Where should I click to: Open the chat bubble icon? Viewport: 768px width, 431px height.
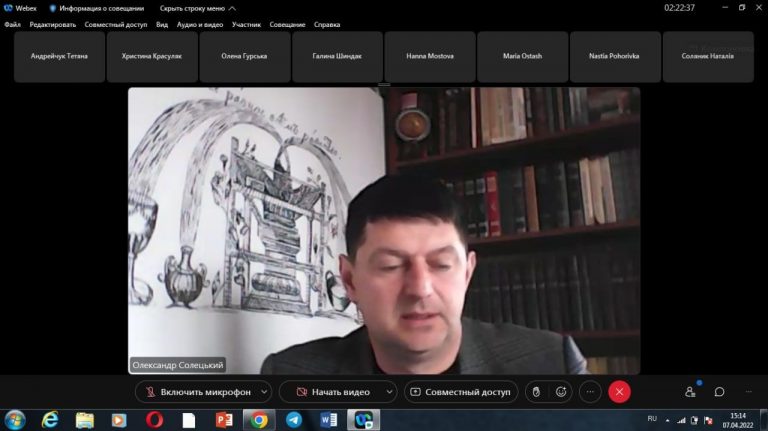719,392
